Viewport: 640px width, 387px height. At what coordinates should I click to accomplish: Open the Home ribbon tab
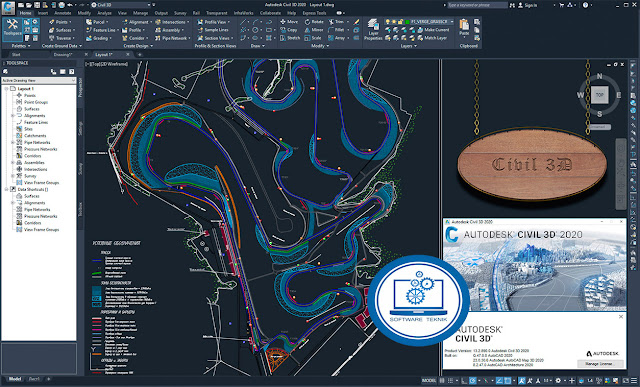coord(25,13)
